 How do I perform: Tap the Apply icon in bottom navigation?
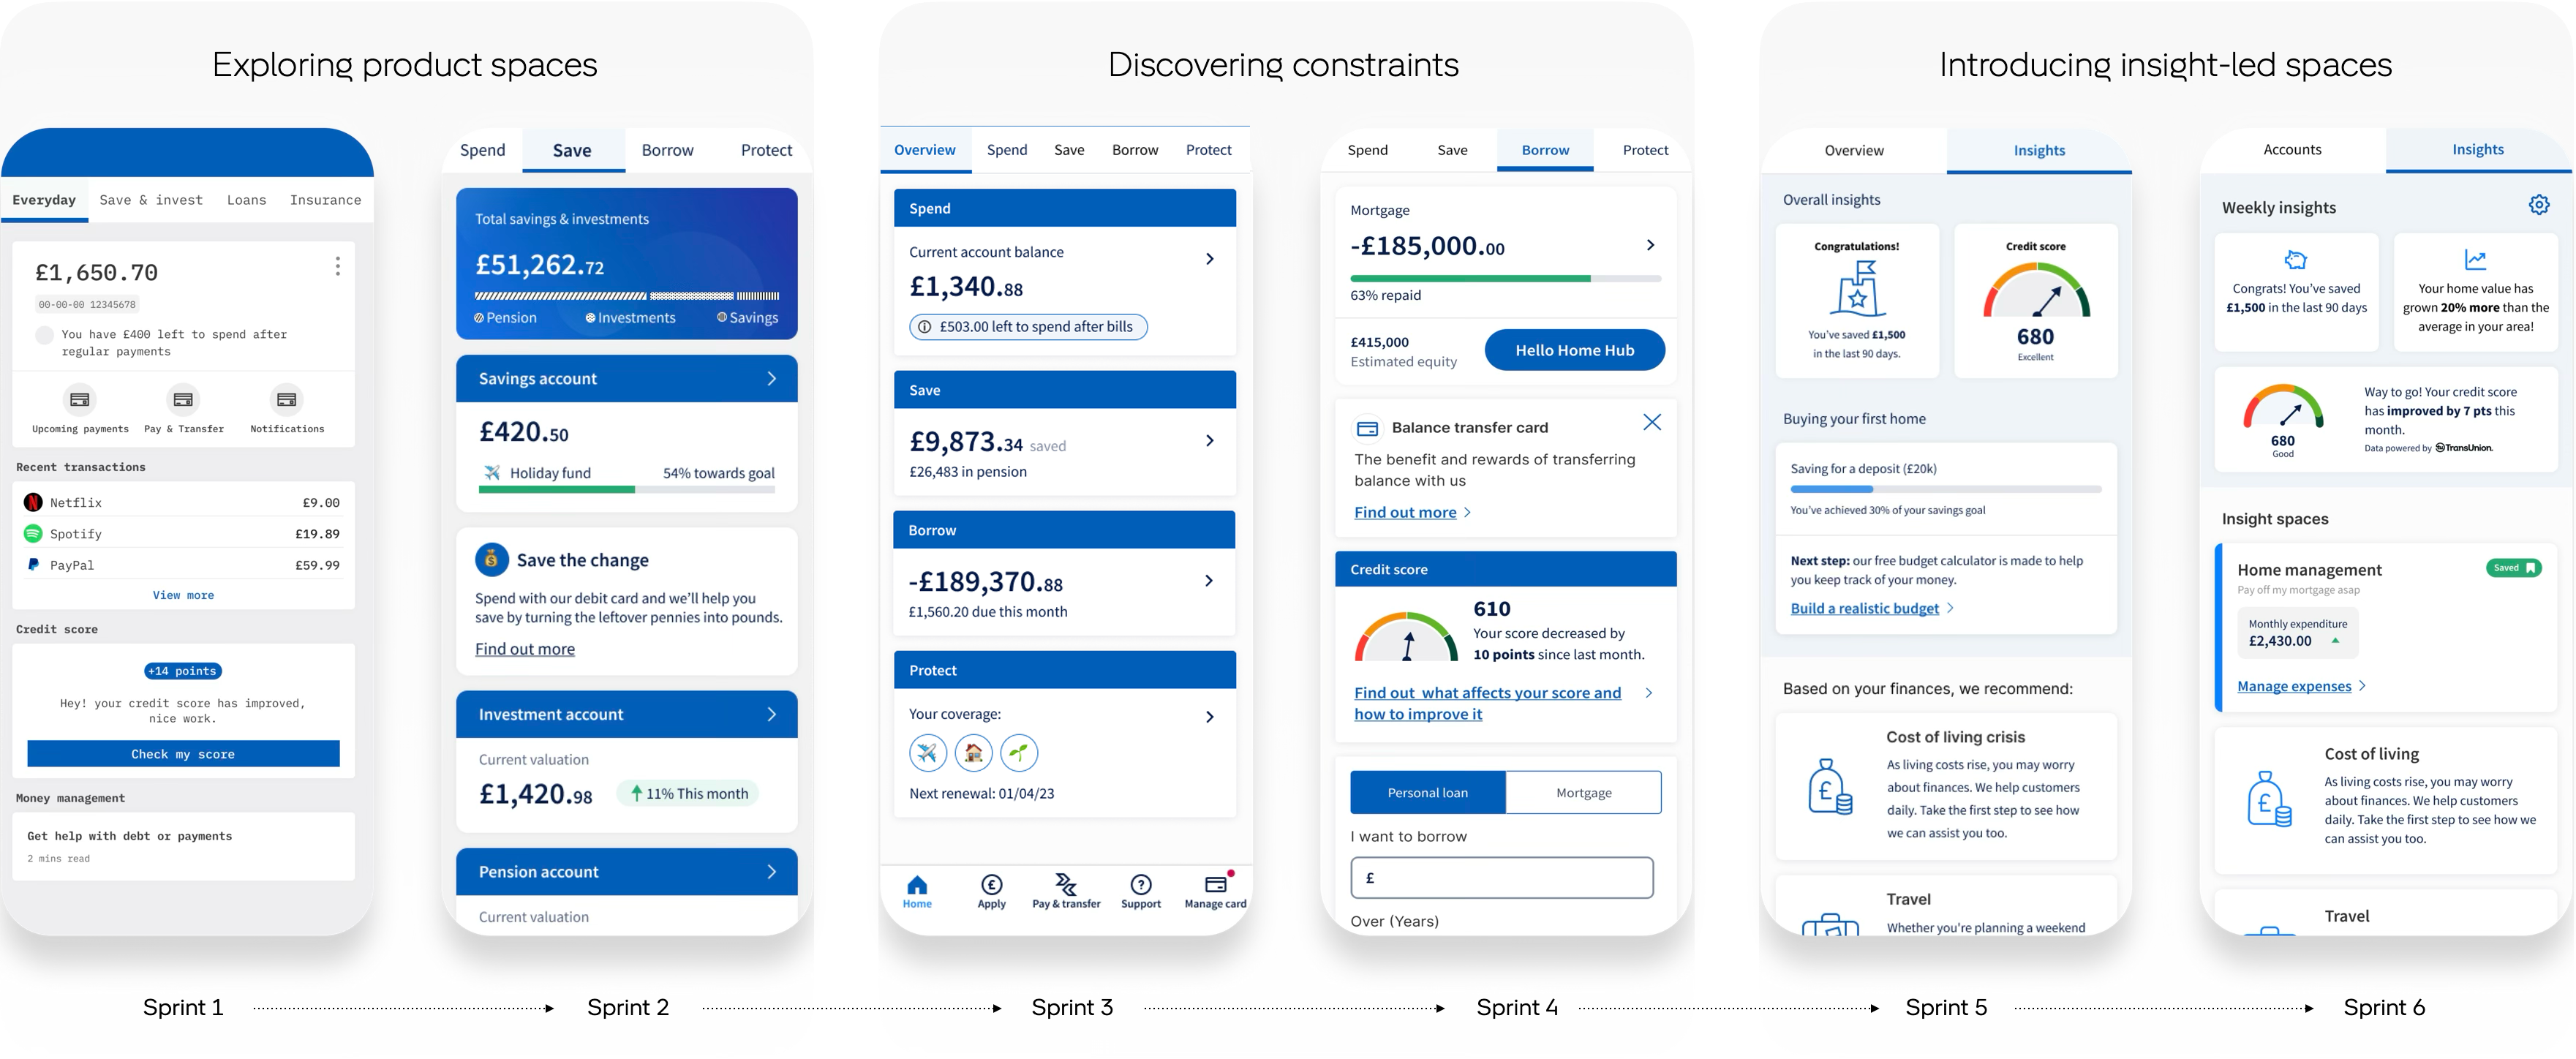point(991,885)
